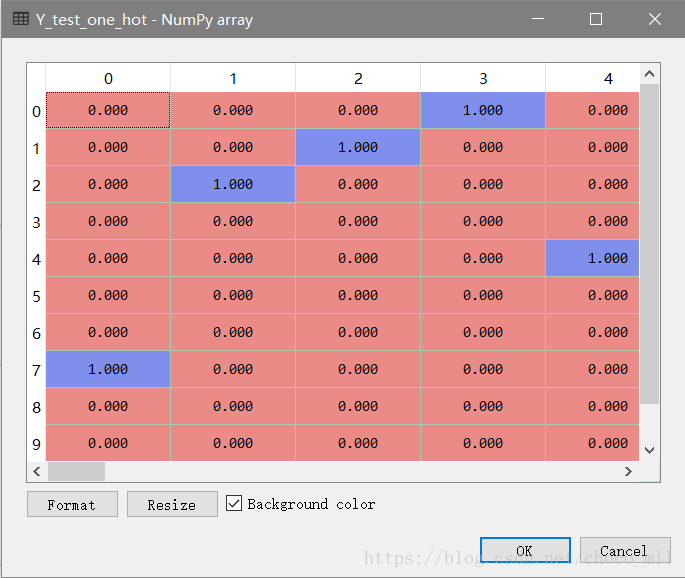Select column header 3
This screenshot has width=685, height=578.
coord(483,78)
